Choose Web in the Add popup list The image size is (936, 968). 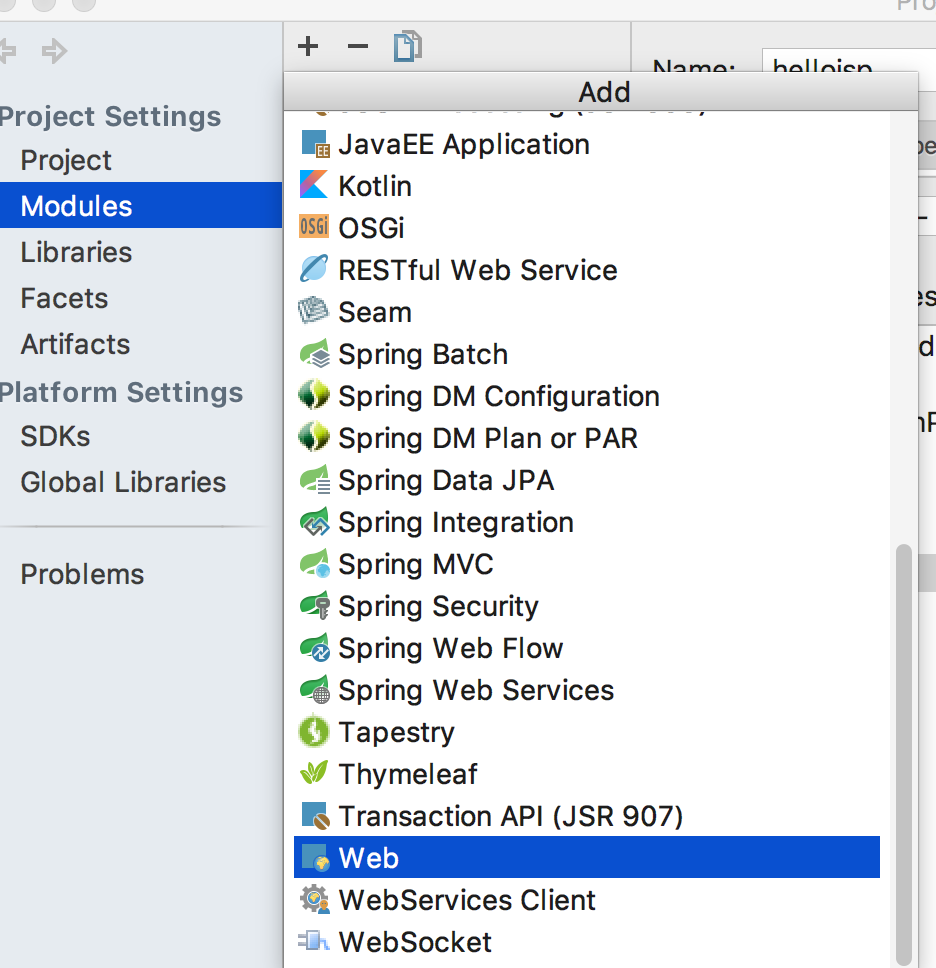[368, 858]
